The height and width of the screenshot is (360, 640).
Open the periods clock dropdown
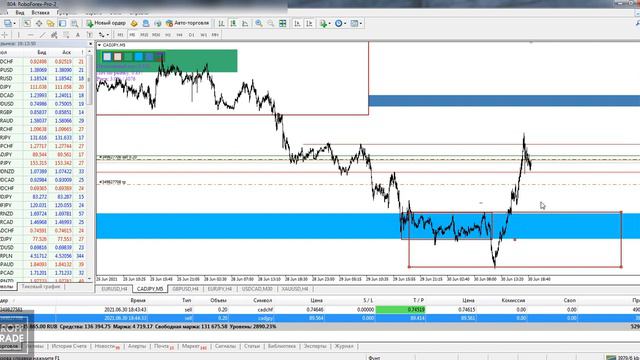(345, 24)
